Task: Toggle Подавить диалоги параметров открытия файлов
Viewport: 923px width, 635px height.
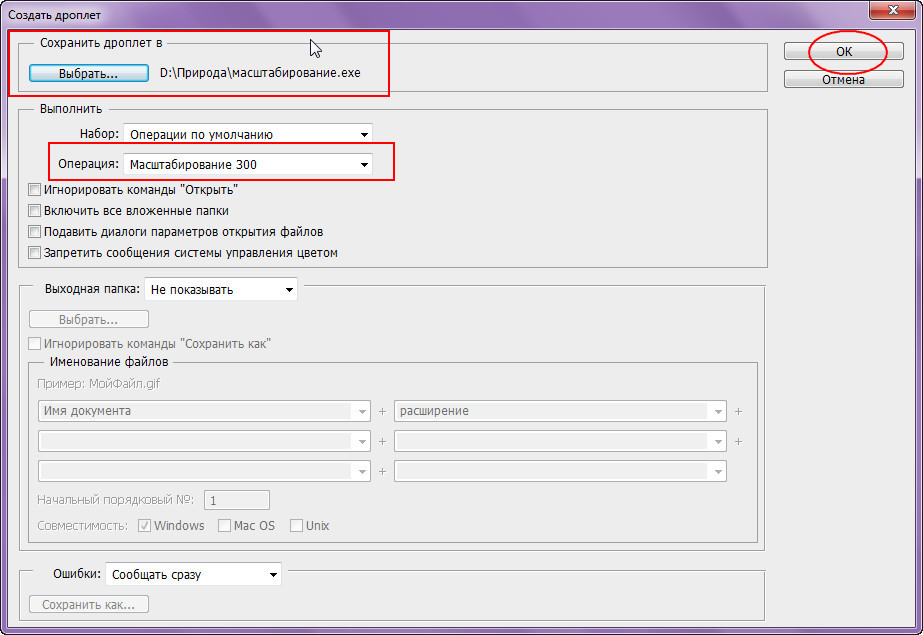Action: pyautogui.click(x=35, y=232)
